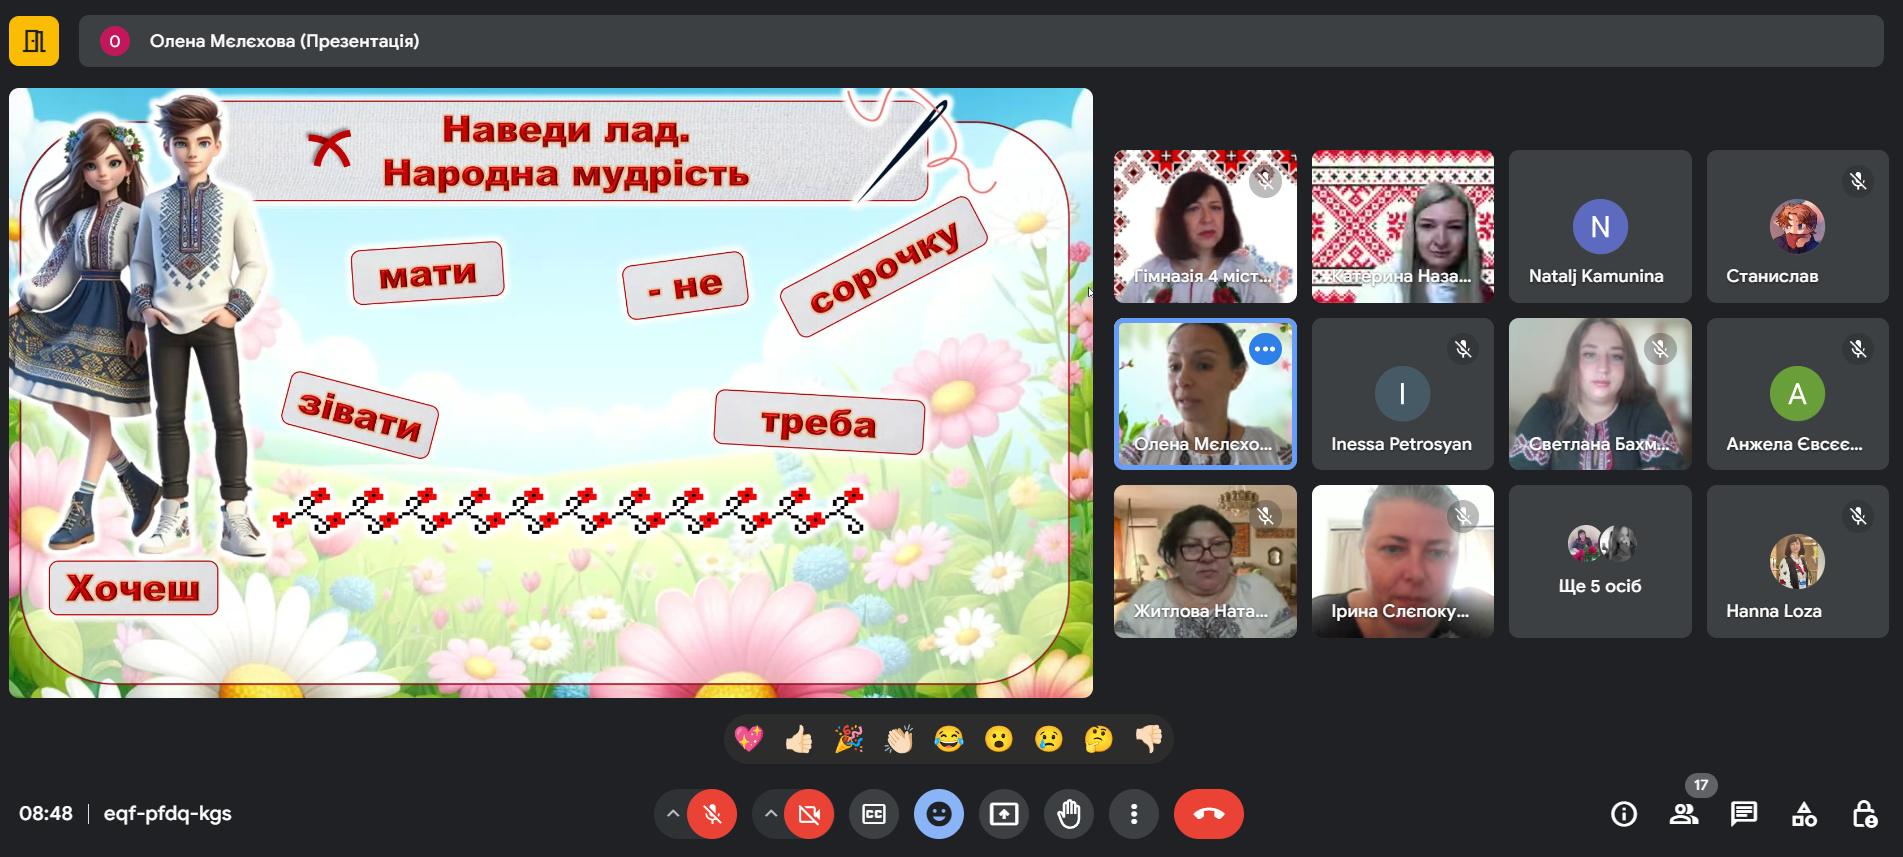The width and height of the screenshot is (1903, 857).
Task: Toggle closed captions
Action: pos(873,814)
